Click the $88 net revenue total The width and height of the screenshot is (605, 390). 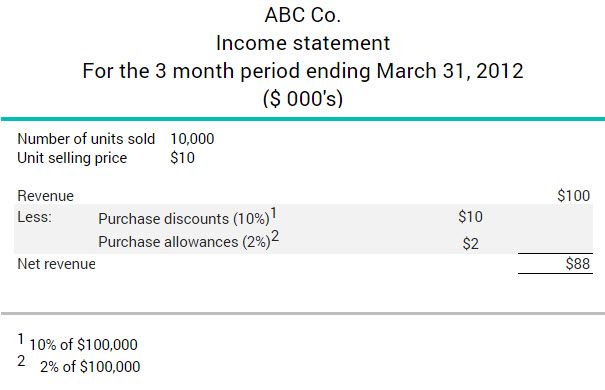[578, 264]
